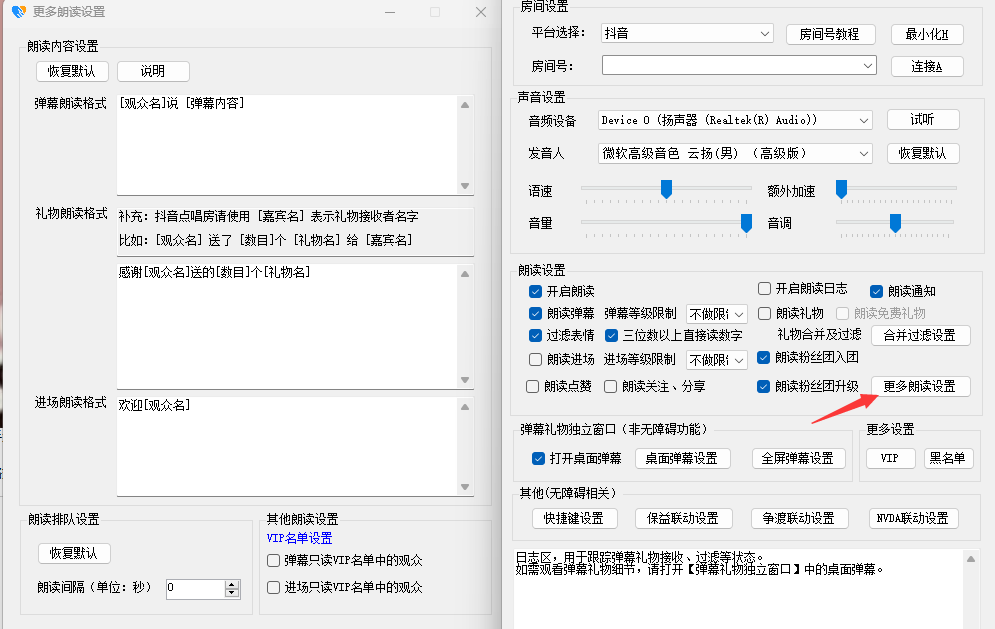The image size is (995, 629).
Task: Open the 合并过滤设置 button
Action: point(920,335)
